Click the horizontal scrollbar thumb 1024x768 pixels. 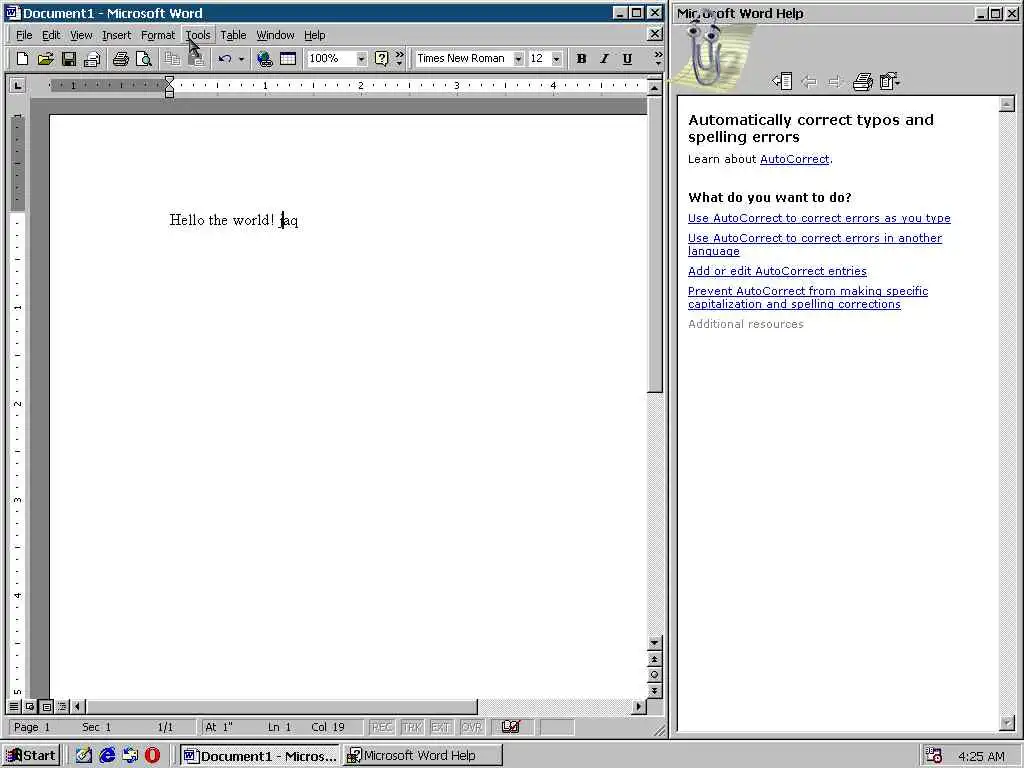[282, 706]
